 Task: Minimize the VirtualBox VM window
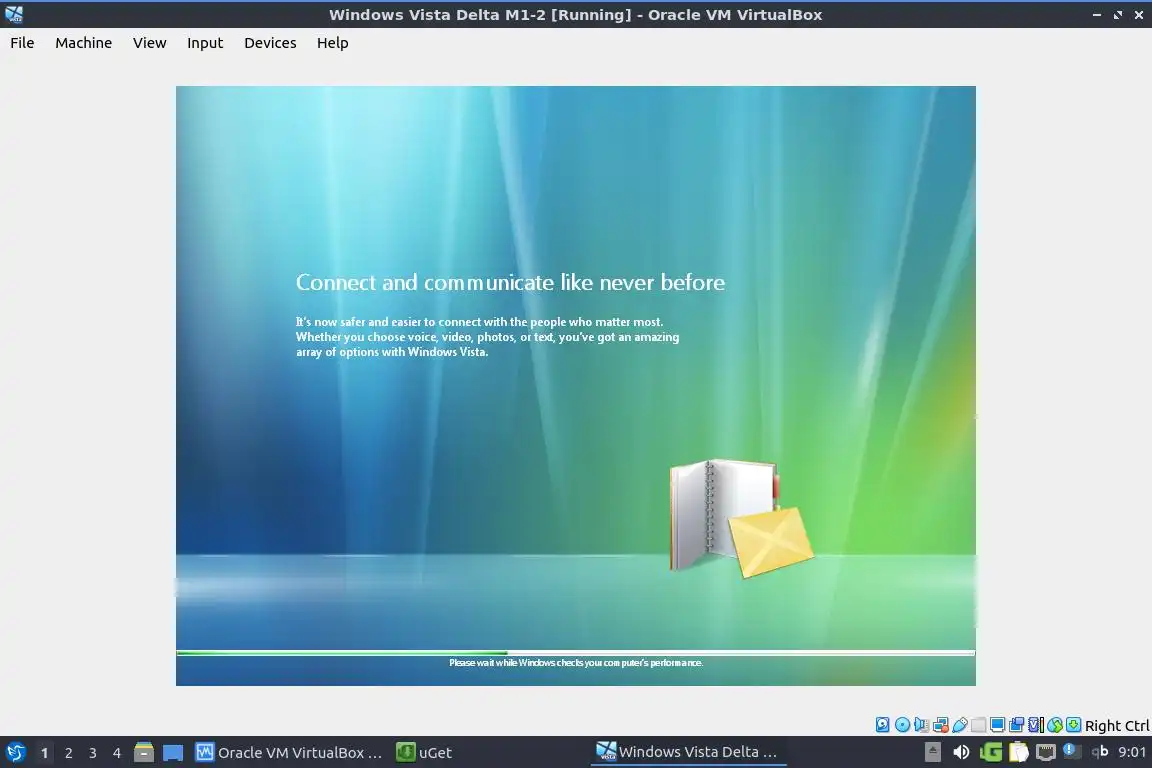pyautogui.click(x=1097, y=15)
